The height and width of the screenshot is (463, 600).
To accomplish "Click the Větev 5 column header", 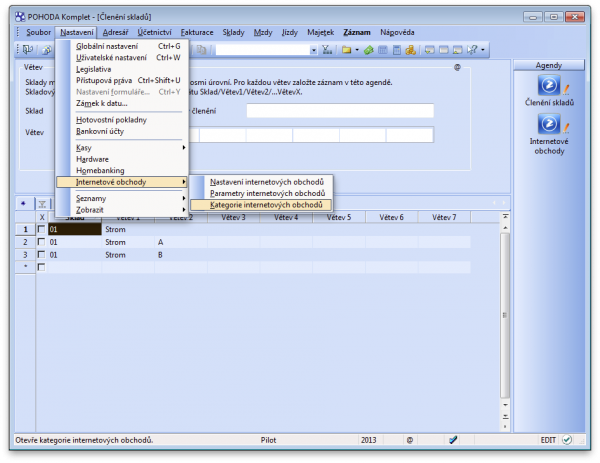I will 339,217.
